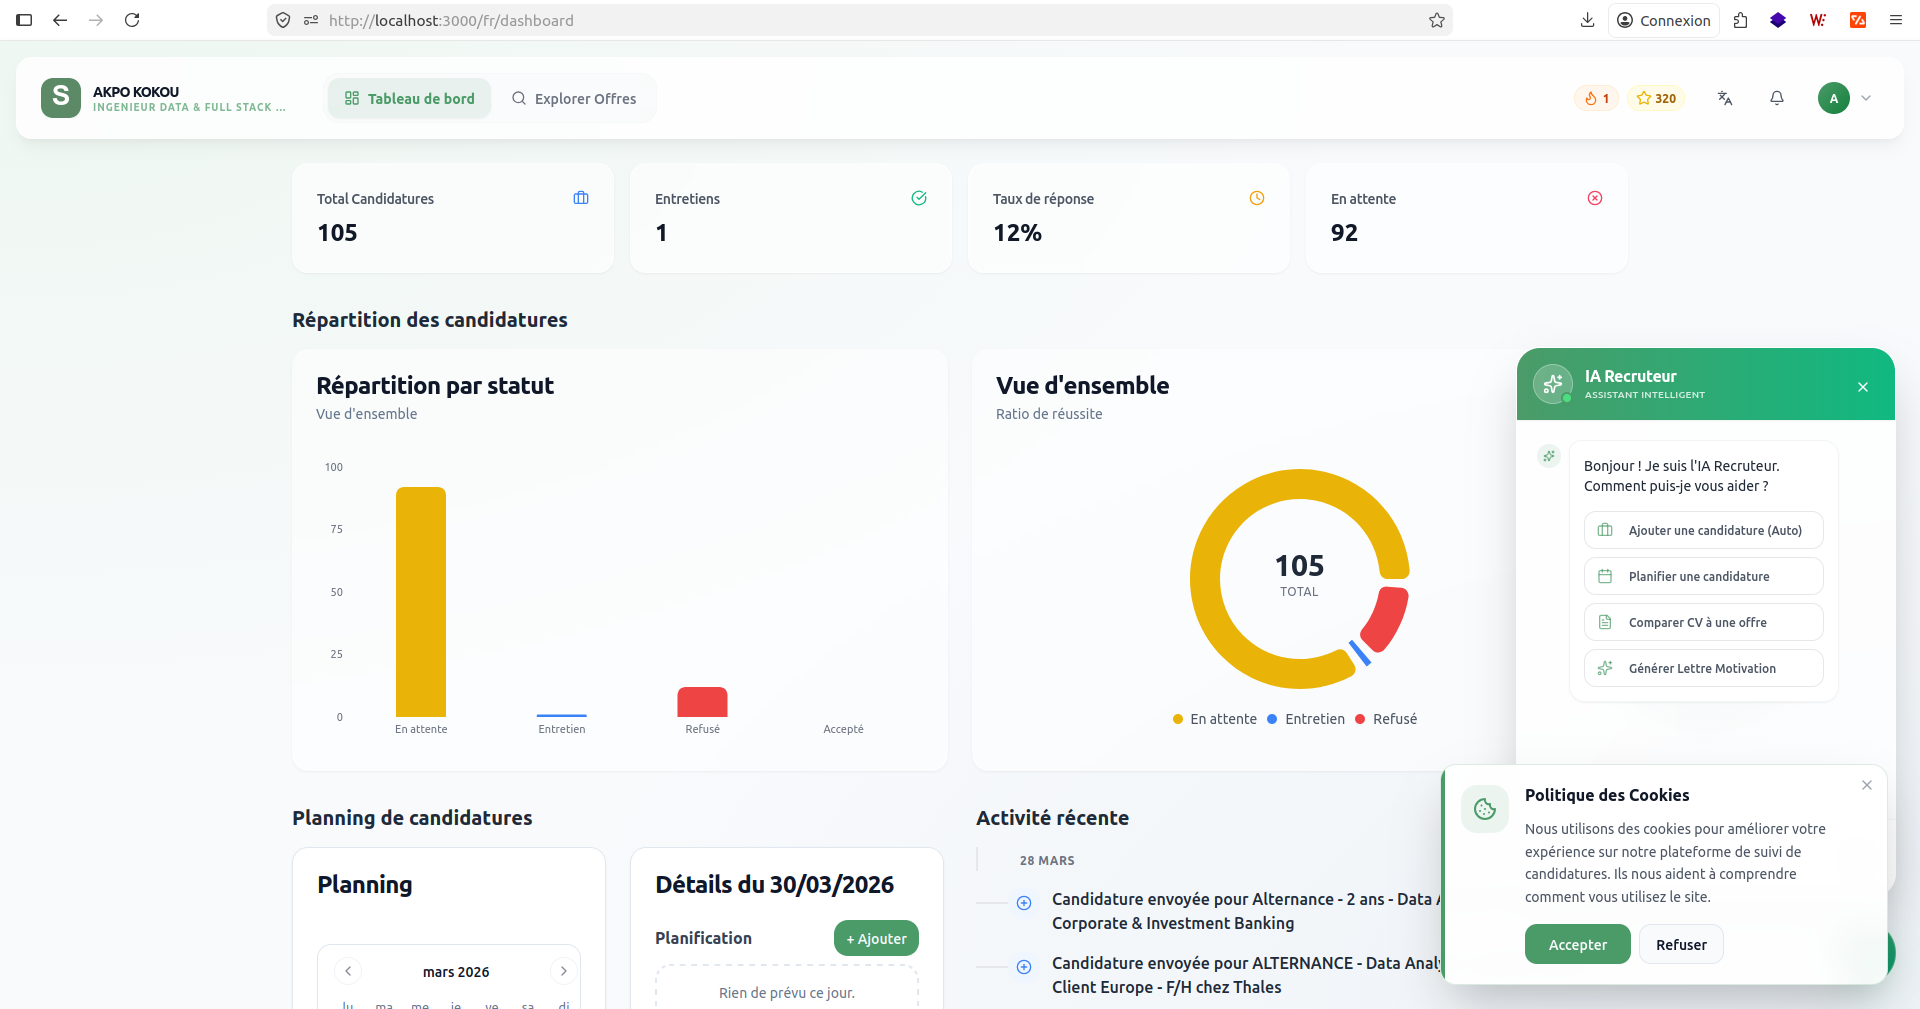Open the browser downloads icon
The height and width of the screenshot is (1009, 1920).
(x=1587, y=20)
